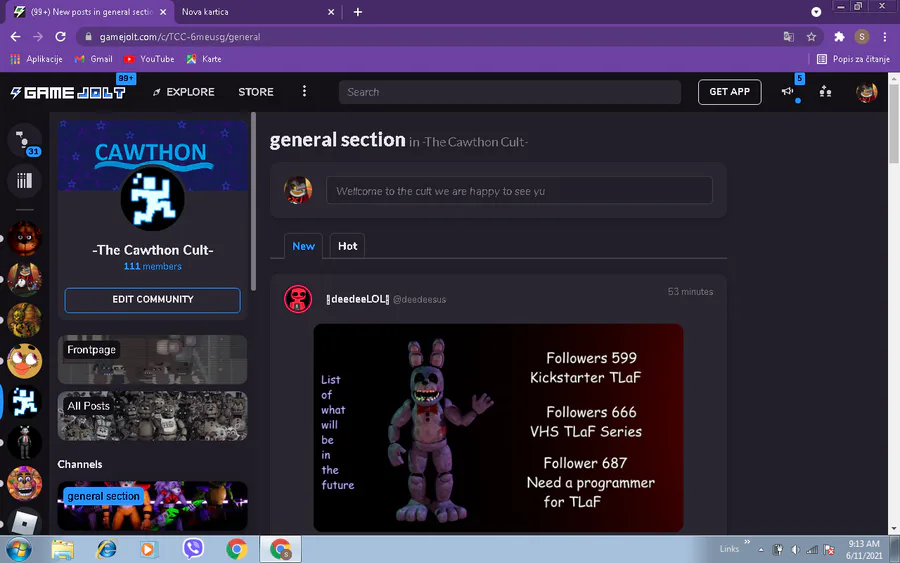The height and width of the screenshot is (563, 900).
Task: Open the All Posts channel card
Action: point(153,416)
